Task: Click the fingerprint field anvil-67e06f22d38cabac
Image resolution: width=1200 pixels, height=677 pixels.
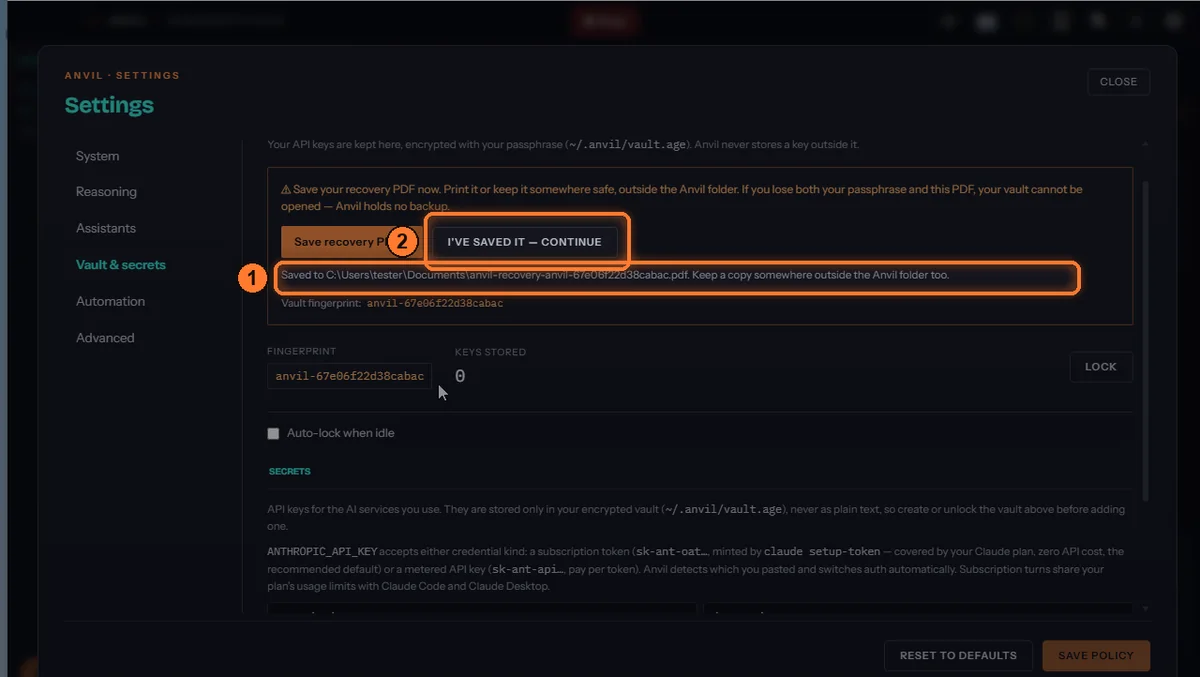Action: pyautogui.click(x=349, y=377)
